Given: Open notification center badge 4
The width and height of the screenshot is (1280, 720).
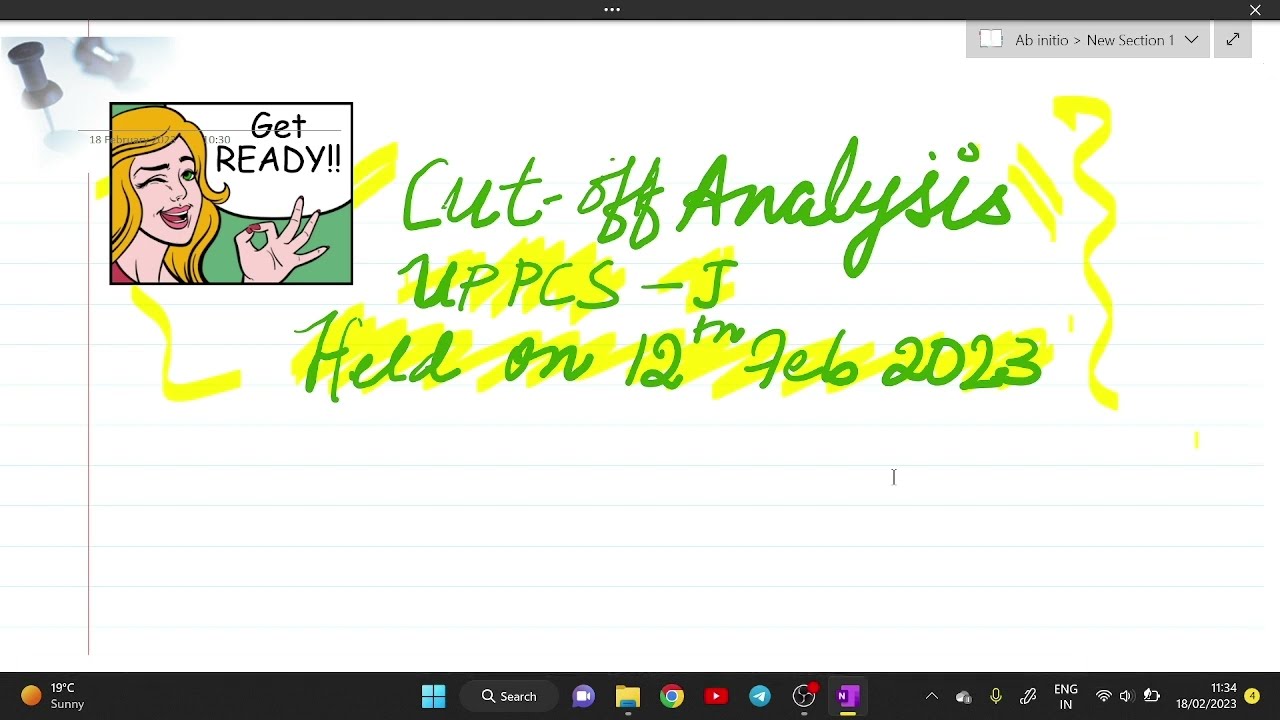Looking at the screenshot, I should coord(1252,696).
